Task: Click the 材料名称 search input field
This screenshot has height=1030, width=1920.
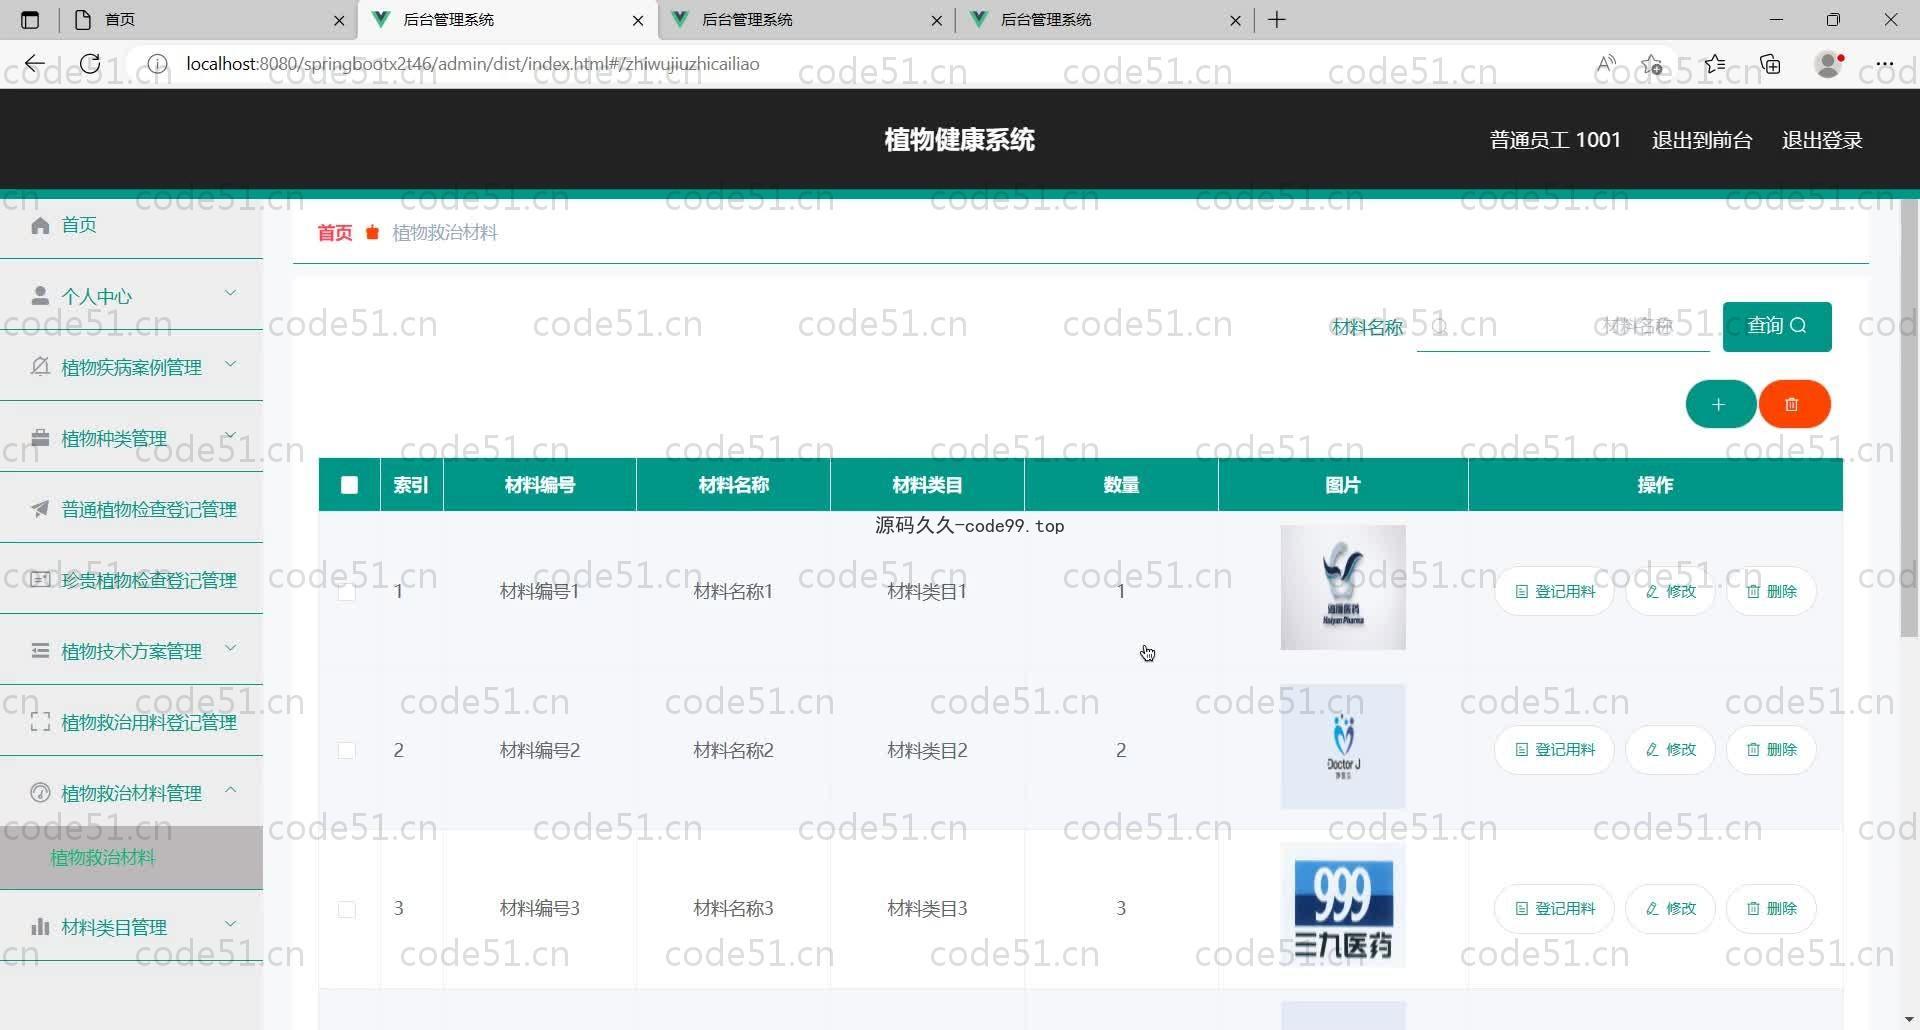Action: click(1563, 326)
